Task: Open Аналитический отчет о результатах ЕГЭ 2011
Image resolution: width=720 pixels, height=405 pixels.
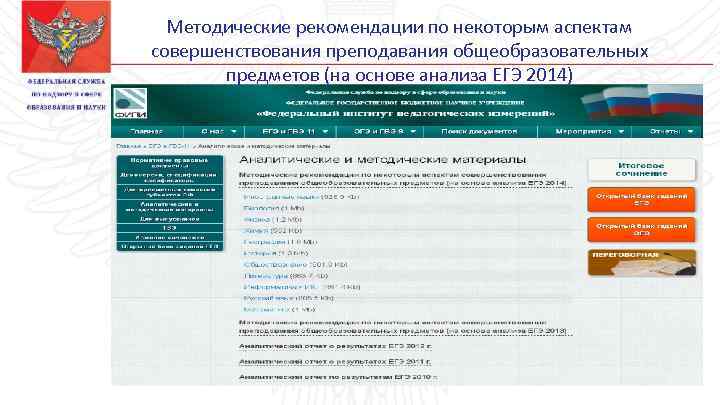Action: 335,362
